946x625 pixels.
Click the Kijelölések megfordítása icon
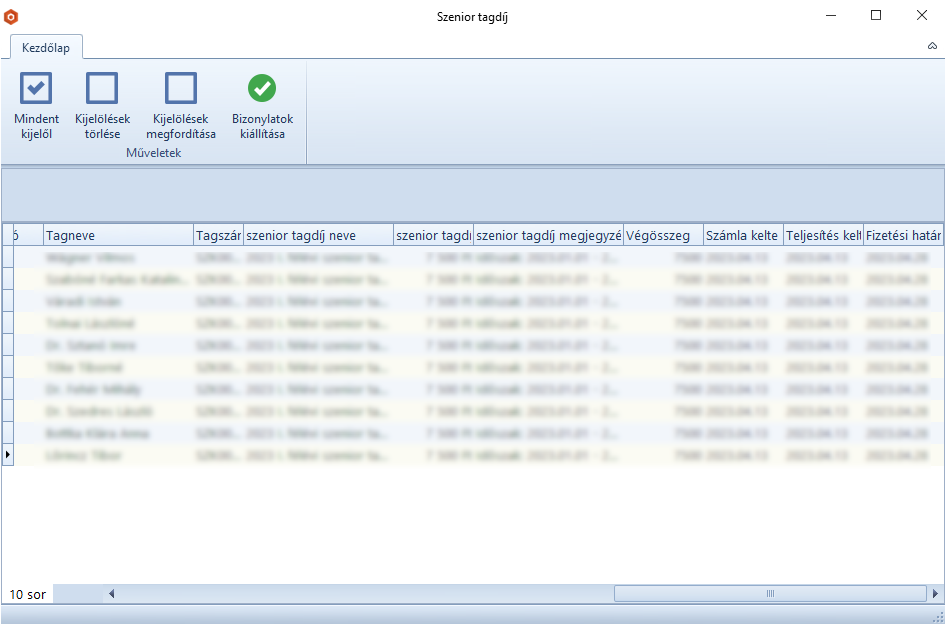tap(181, 88)
